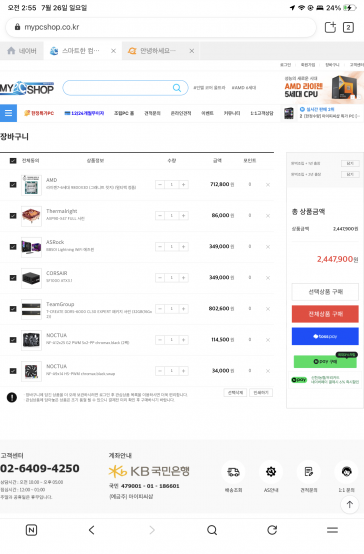Open 견적문의 in the top navigation menu
364x554 pixels.
(152, 113)
